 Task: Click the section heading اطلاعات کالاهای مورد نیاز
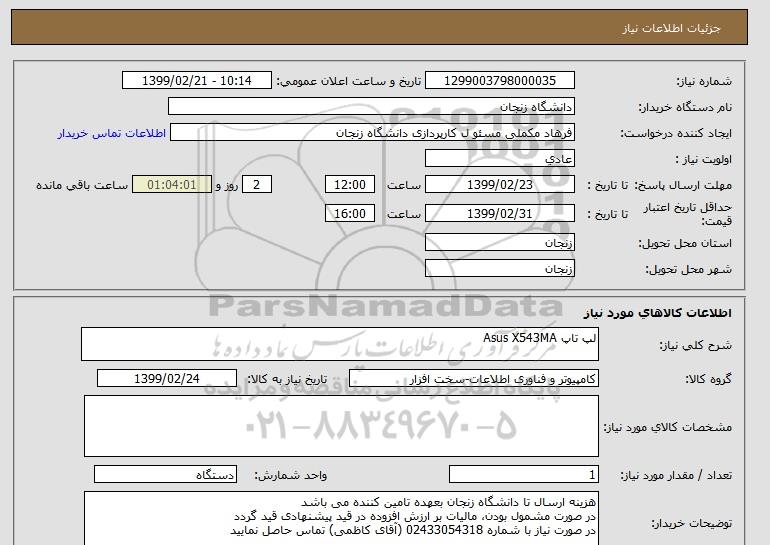point(657,313)
